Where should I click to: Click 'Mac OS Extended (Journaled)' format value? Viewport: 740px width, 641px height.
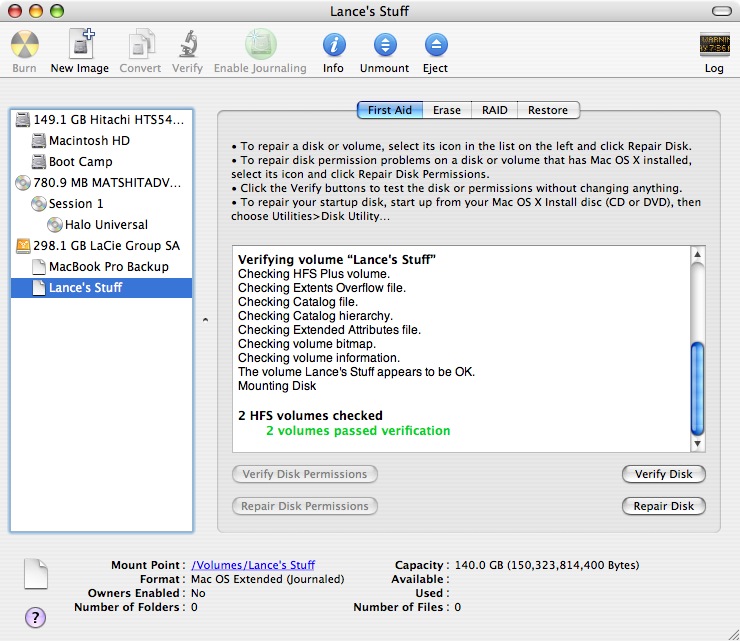pos(268,579)
